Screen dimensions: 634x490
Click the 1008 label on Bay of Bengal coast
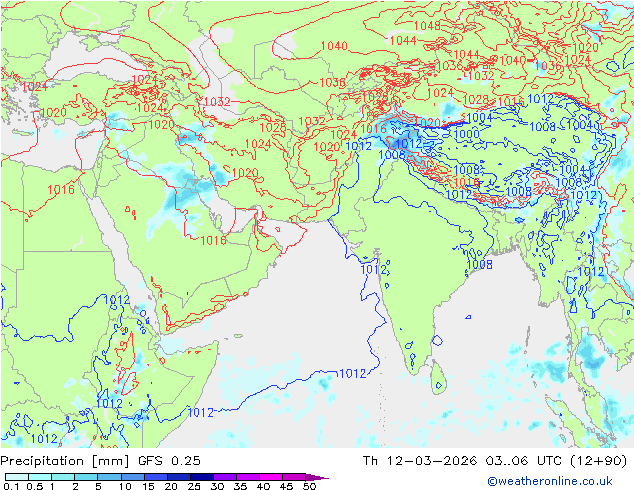tap(480, 264)
